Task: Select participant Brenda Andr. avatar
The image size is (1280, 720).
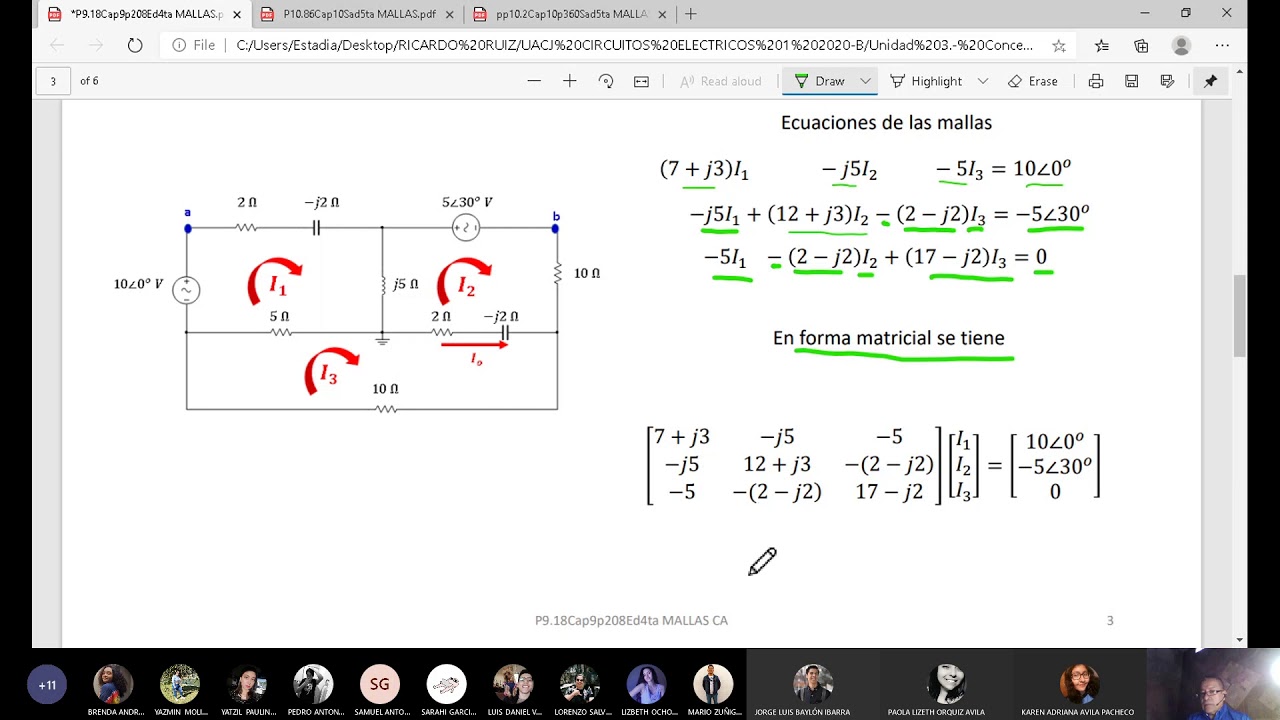Action: tap(113, 684)
